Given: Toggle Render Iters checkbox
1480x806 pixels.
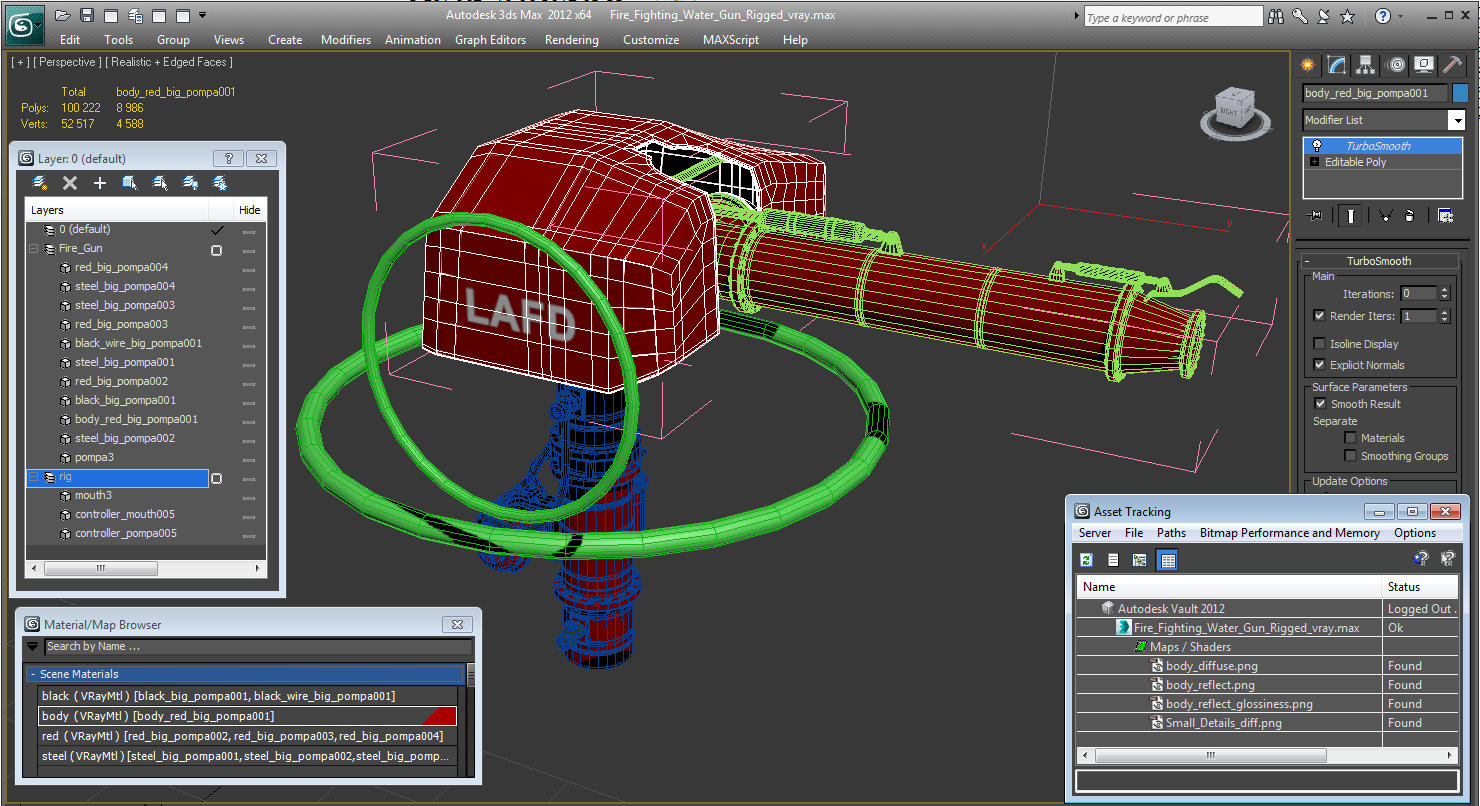Looking at the screenshot, I should [x=1319, y=316].
